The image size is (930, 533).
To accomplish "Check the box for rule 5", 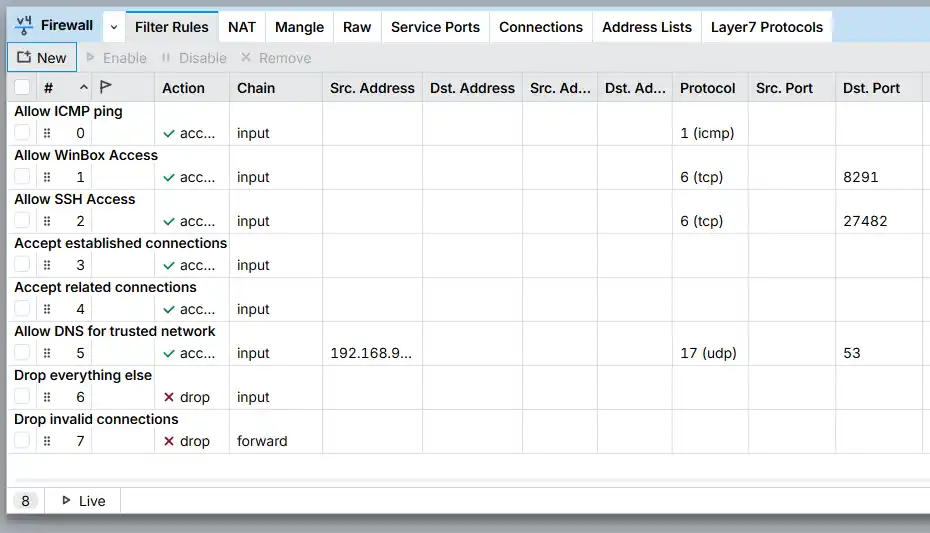I will (22, 352).
